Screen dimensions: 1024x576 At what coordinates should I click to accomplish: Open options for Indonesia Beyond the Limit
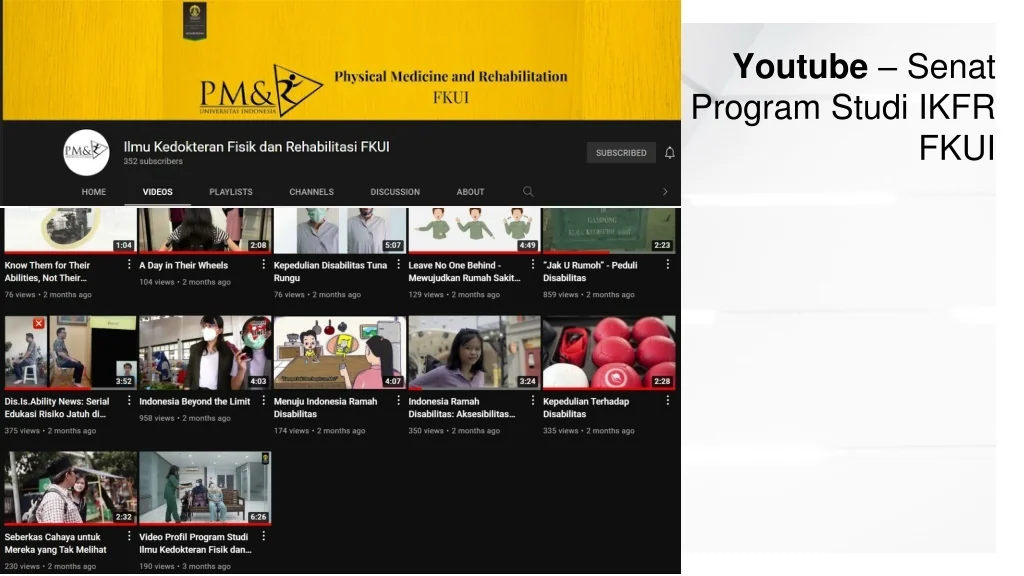click(x=263, y=400)
